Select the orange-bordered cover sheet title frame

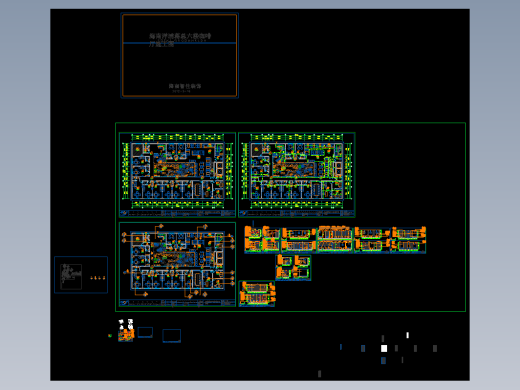click(x=180, y=55)
